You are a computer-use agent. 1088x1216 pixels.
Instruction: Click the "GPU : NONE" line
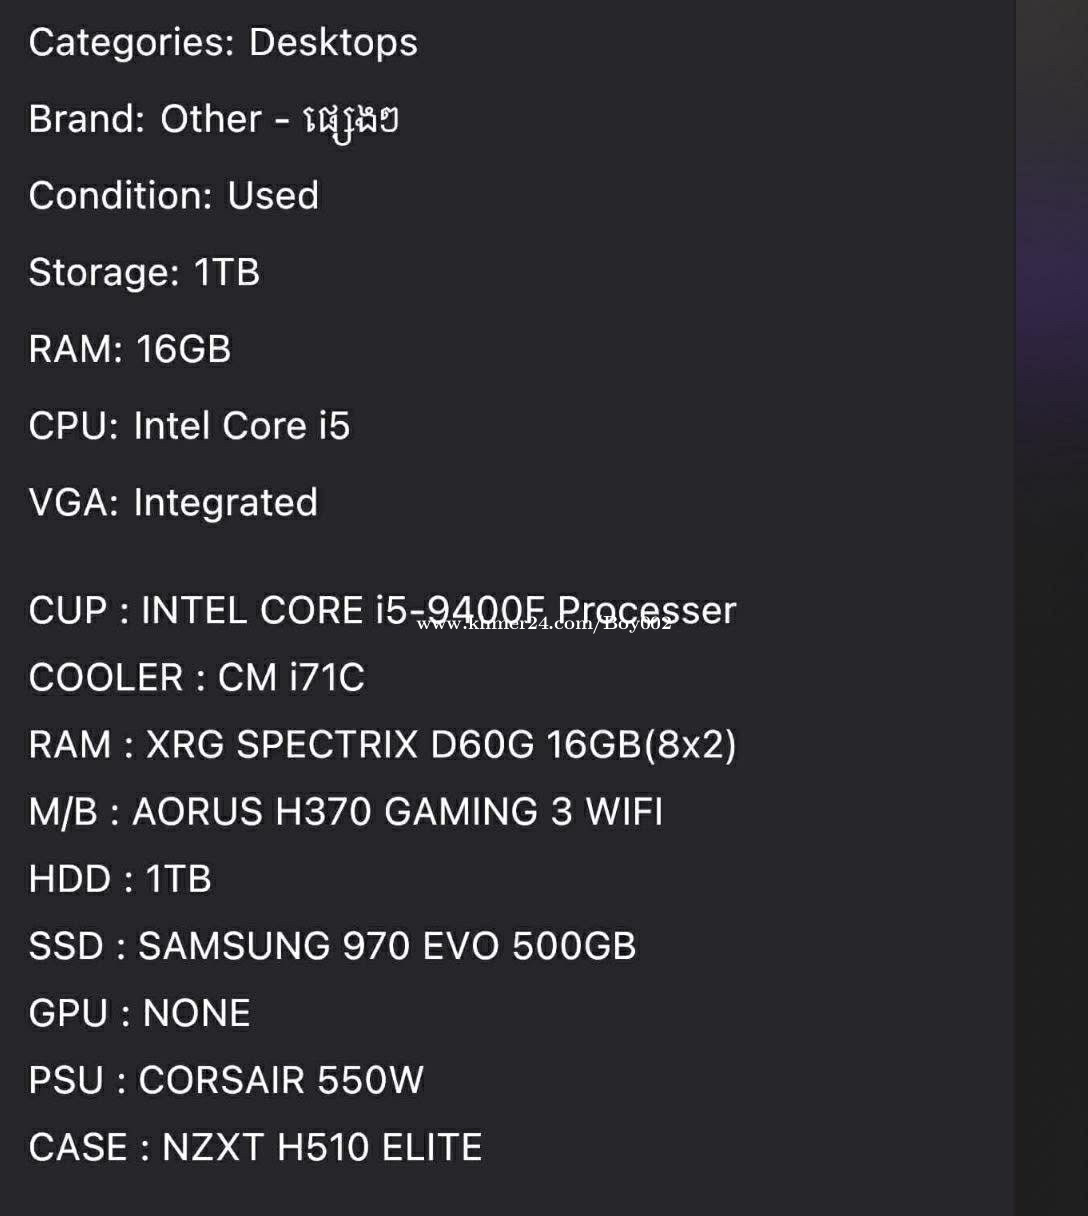coord(139,1013)
